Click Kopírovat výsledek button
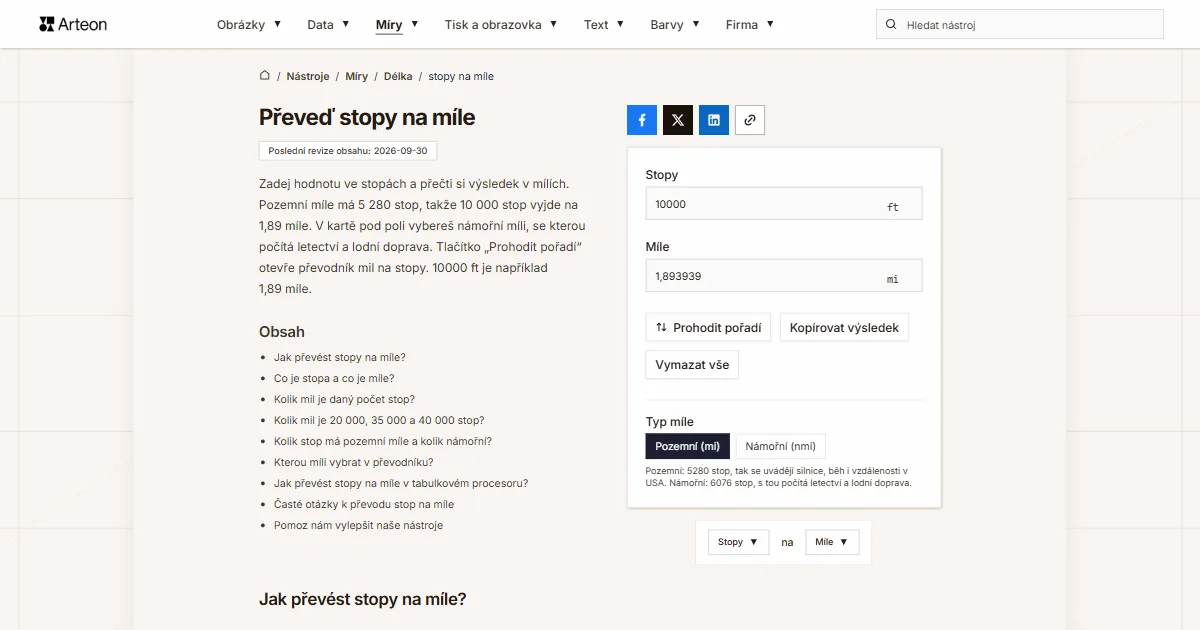This screenshot has height=630, width=1200. pyautogui.click(x=844, y=327)
